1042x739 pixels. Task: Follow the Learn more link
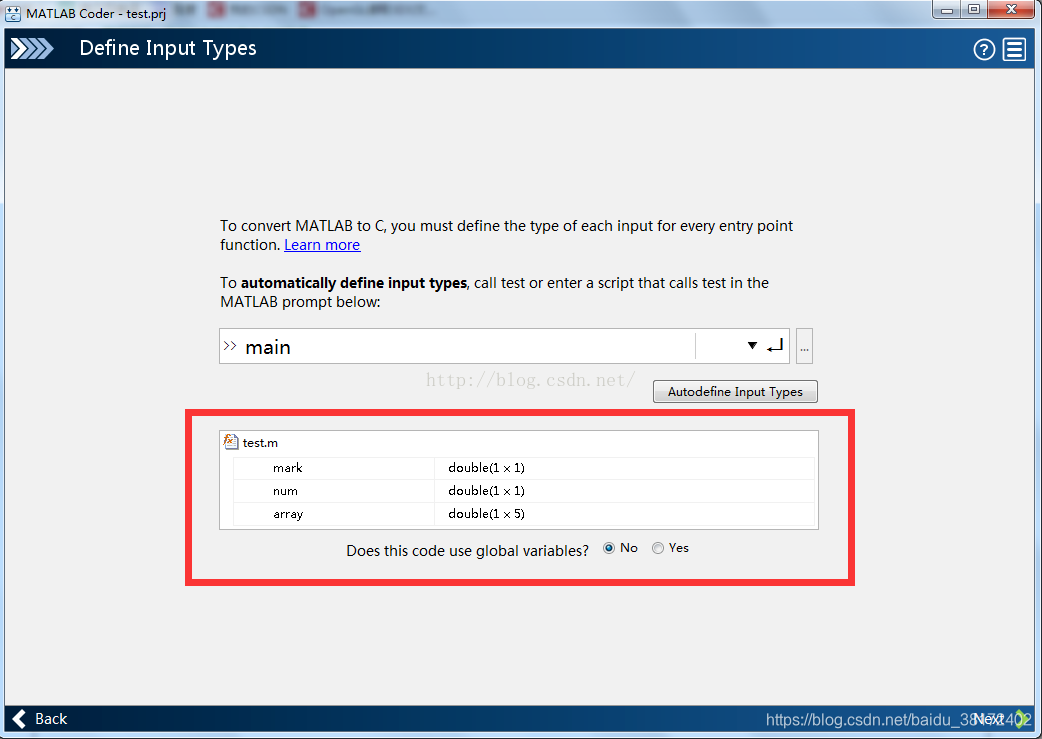pyautogui.click(x=322, y=245)
